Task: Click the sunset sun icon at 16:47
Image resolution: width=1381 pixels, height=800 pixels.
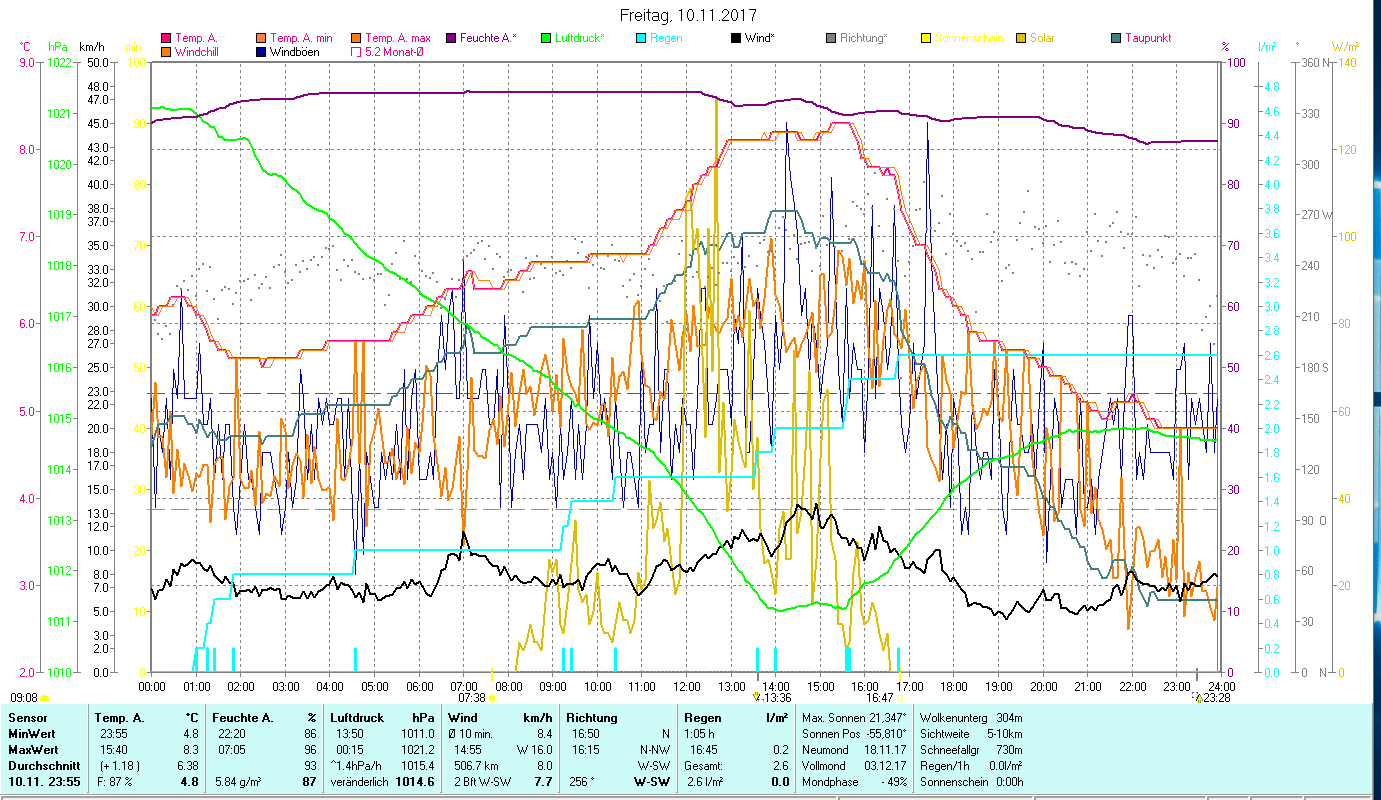Action: [x=900, y=698]
